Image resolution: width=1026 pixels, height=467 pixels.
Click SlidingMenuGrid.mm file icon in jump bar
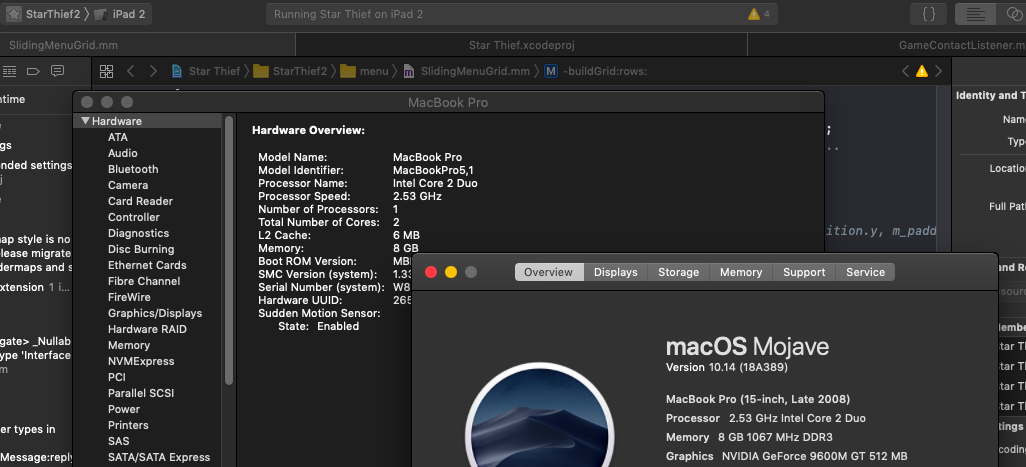point(408,71)
